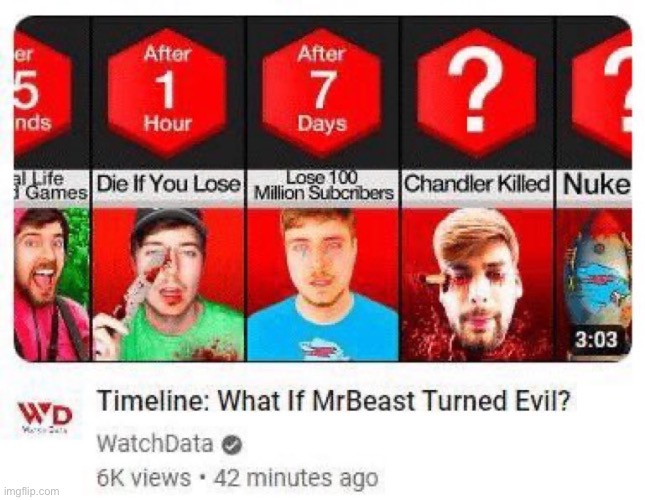Click the After 7 Days red hexagon
Viewport: 645px width, 500px height.
tap(322, 91)
